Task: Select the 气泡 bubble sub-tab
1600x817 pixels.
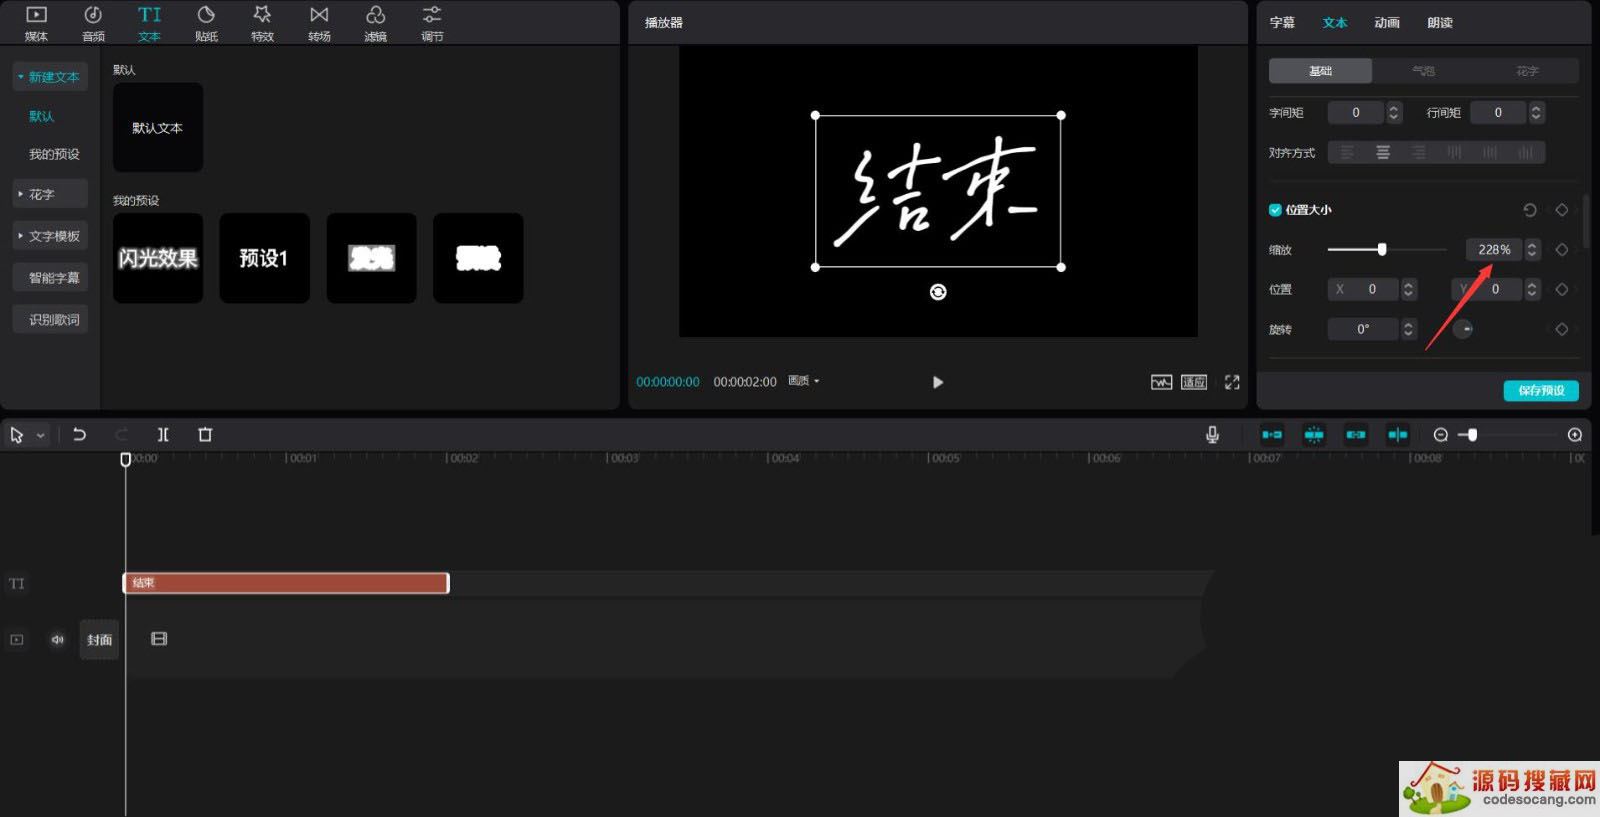Action: 1423,71
